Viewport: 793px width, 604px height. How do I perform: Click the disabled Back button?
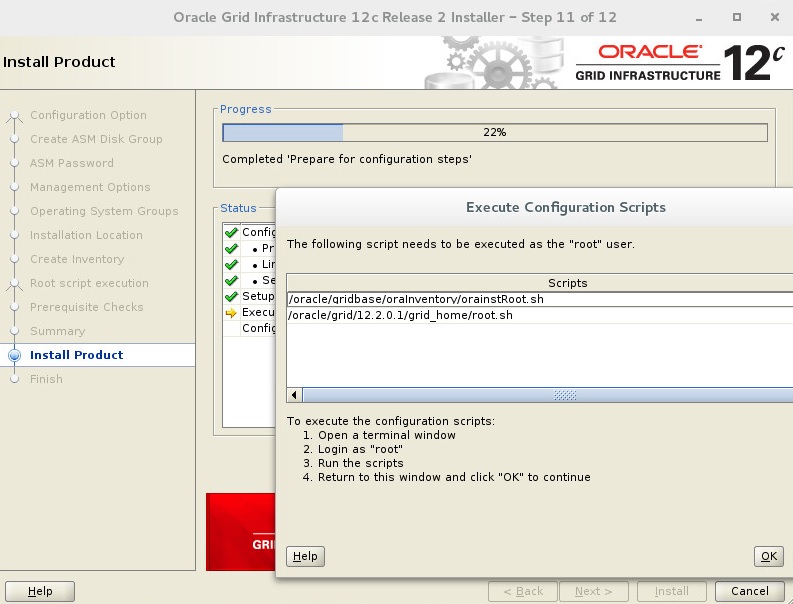[523, 591]
